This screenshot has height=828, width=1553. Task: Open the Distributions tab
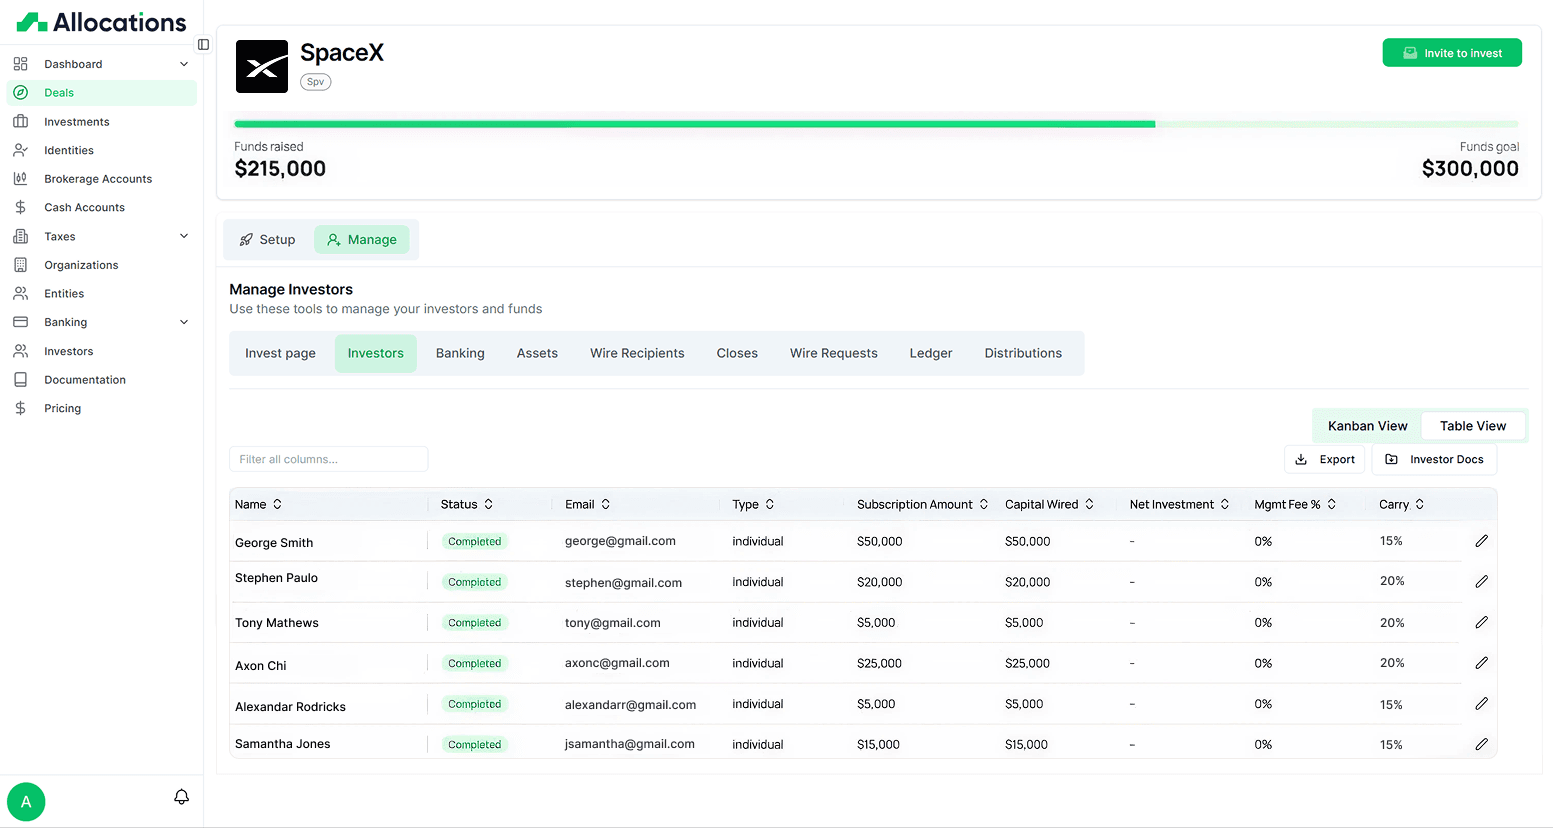coord(1023,353)
